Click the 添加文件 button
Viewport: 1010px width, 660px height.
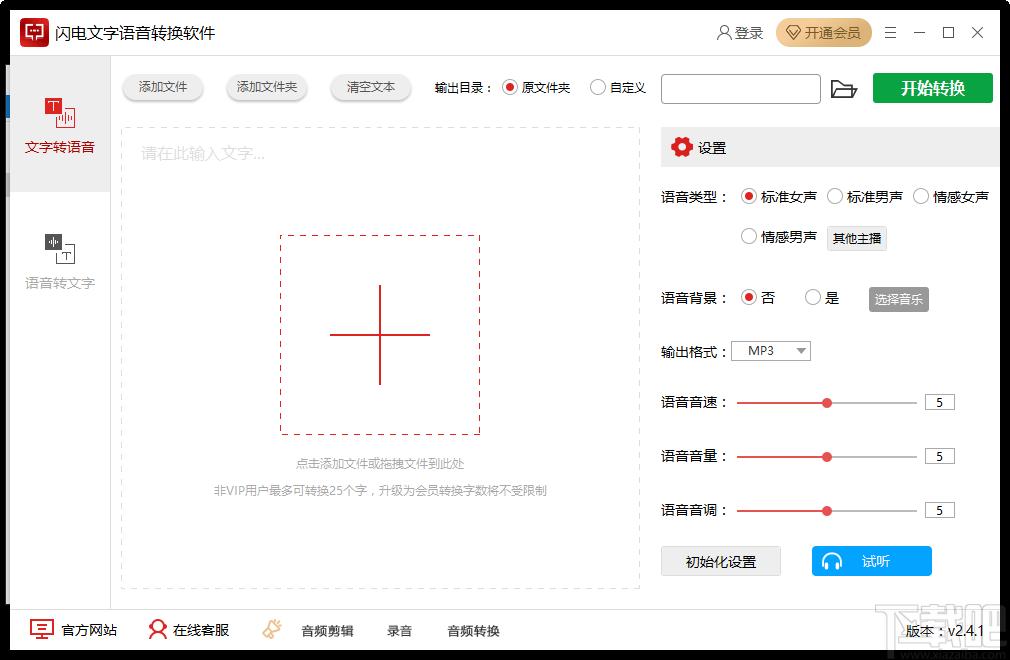coord(163,87)
